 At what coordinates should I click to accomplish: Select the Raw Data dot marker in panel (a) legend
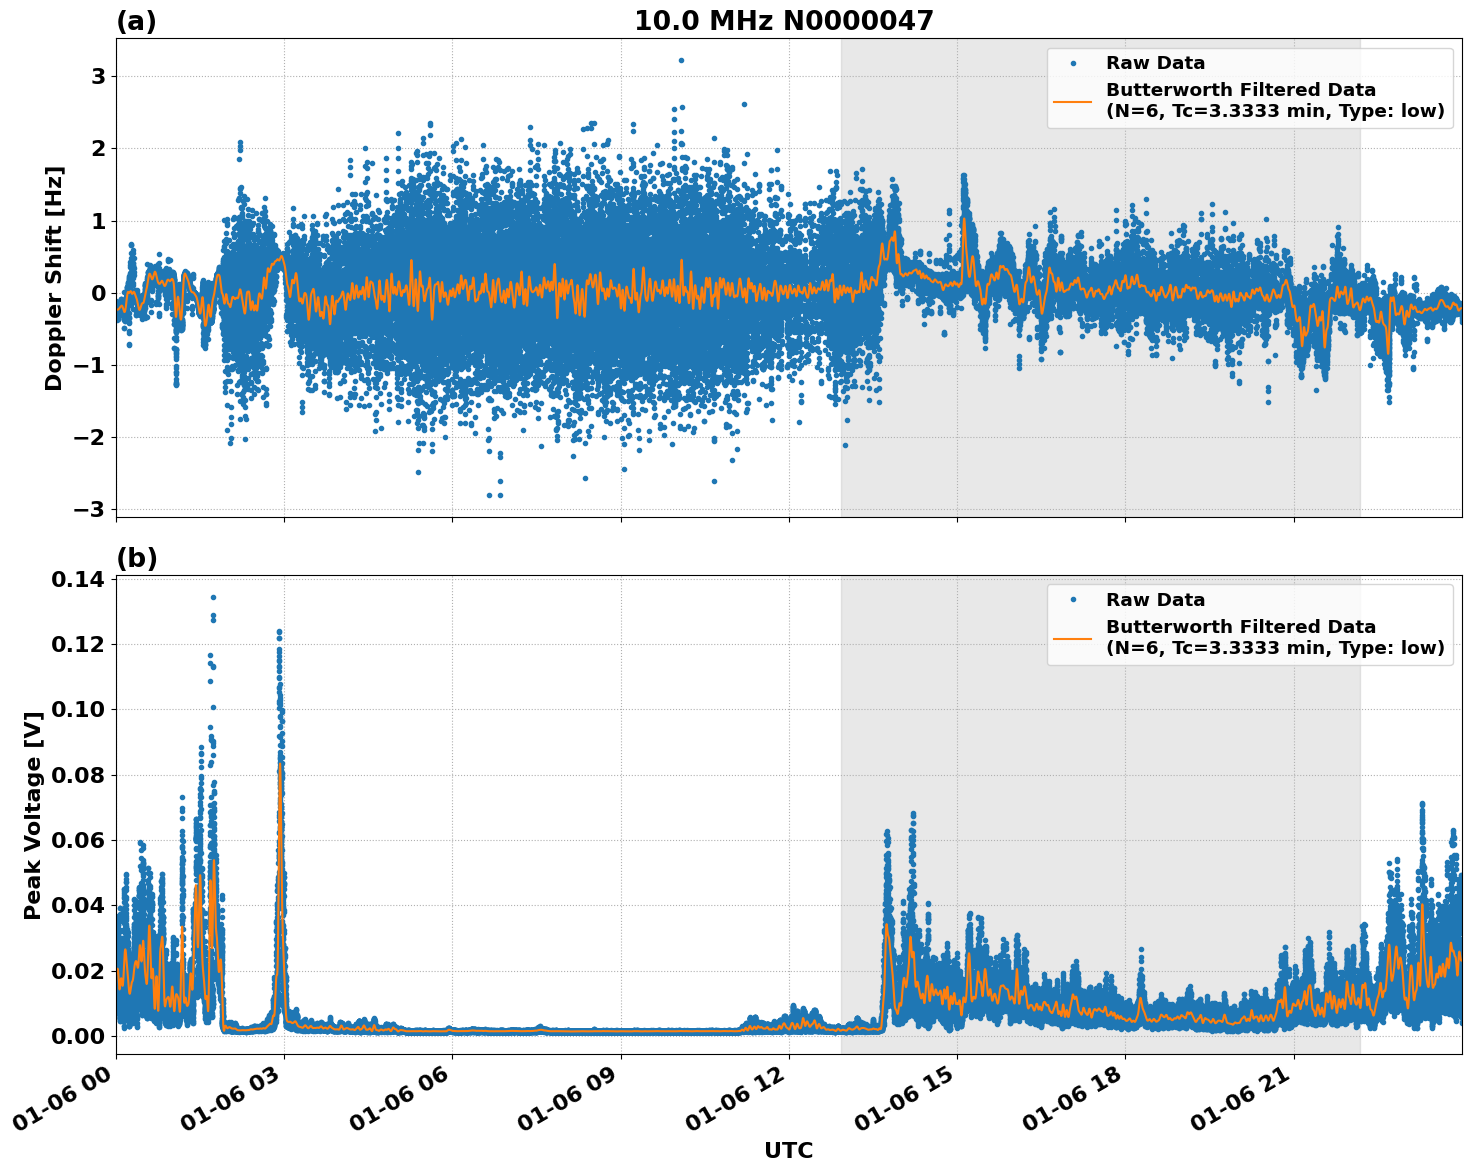[x=1075, y=62]
